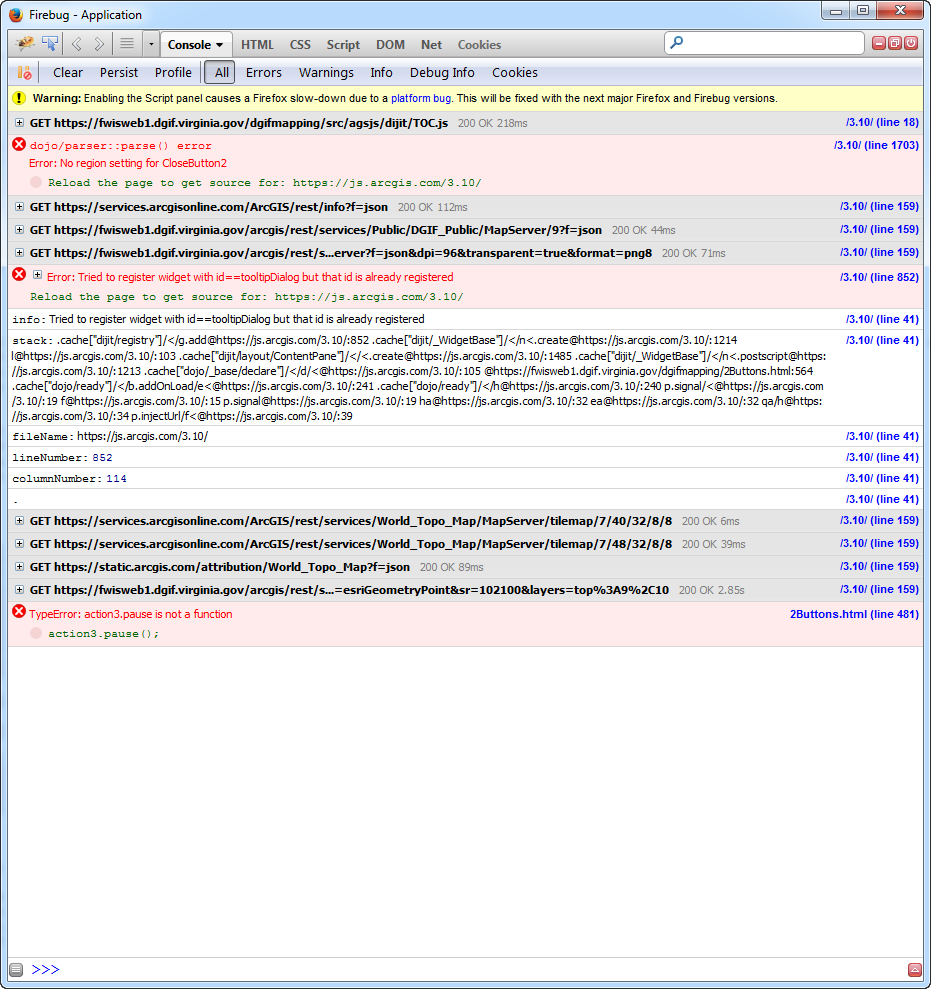Toggle the Persist option
The height and width of the screenshot is (989, 931).
[119, 73]
